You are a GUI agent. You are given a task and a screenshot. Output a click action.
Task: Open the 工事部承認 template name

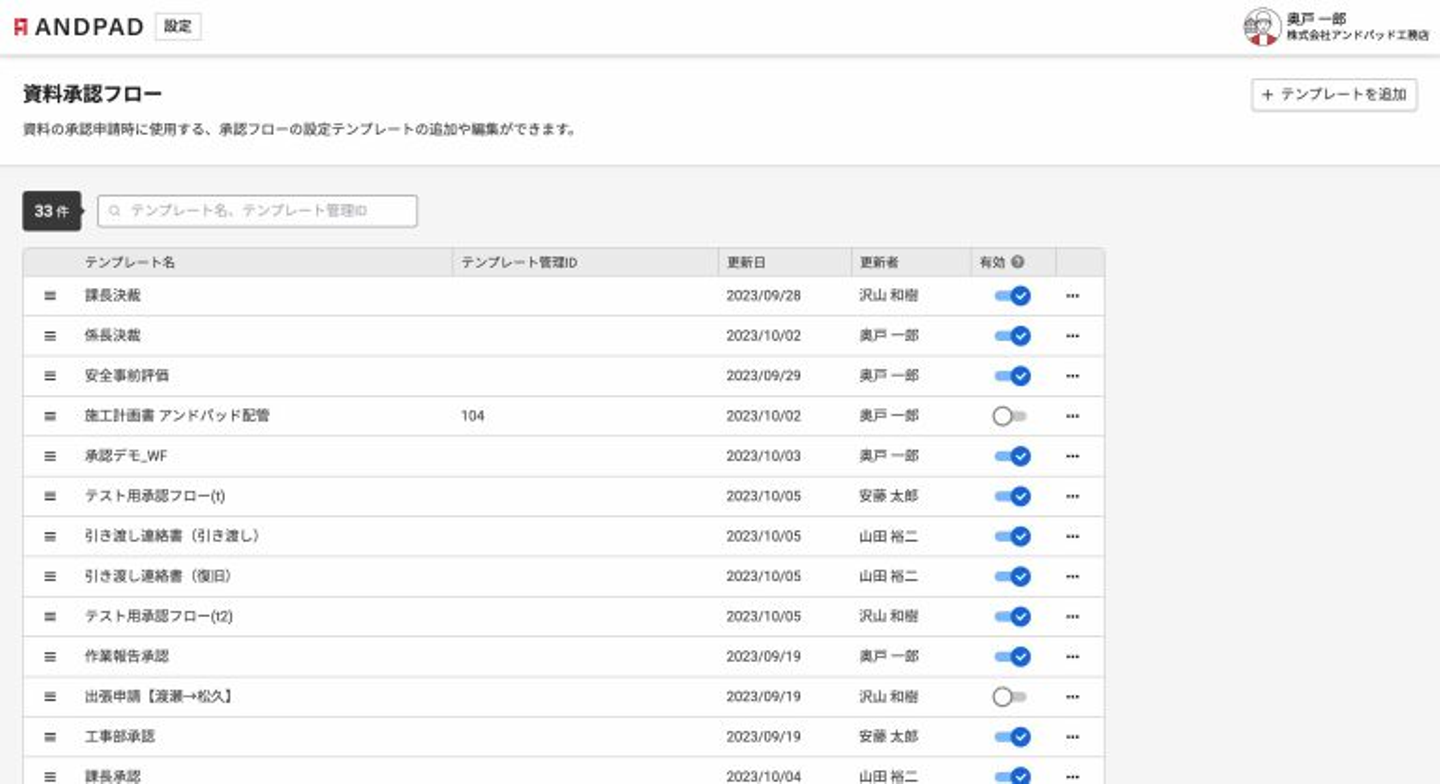click(x=120, y=736)
